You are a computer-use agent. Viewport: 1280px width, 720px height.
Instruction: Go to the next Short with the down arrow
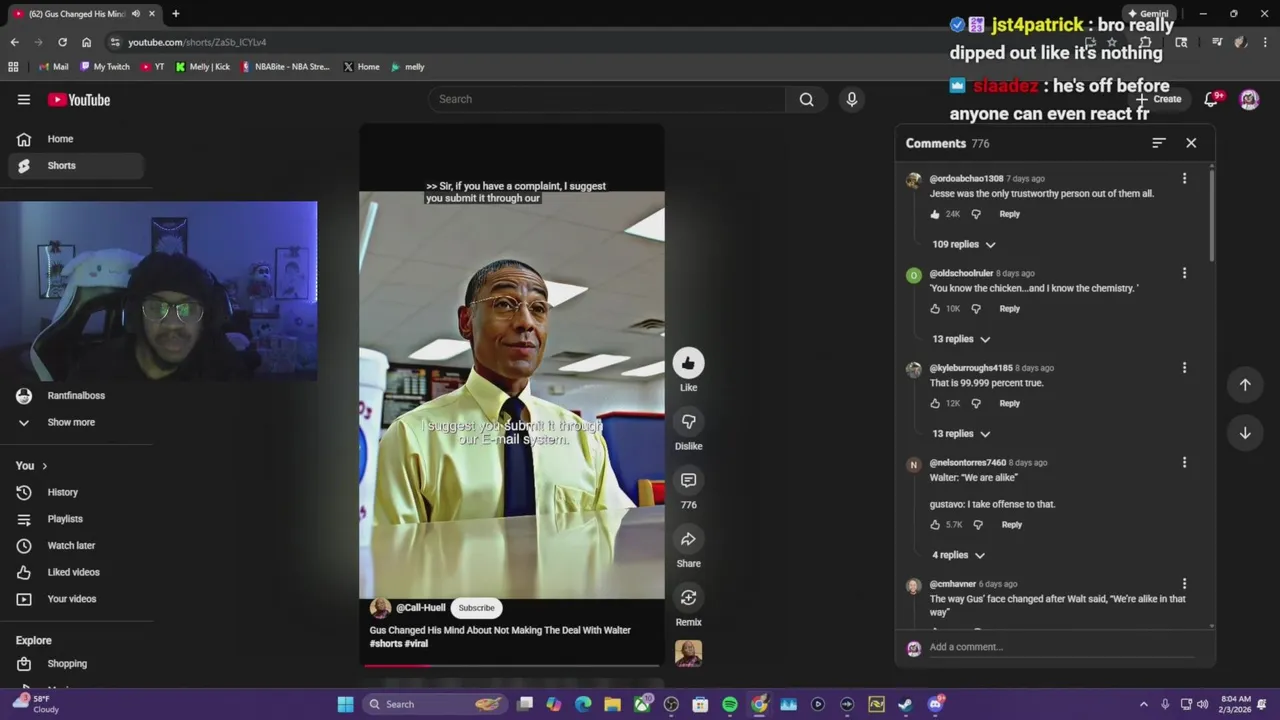click(x=1245, y=433)
